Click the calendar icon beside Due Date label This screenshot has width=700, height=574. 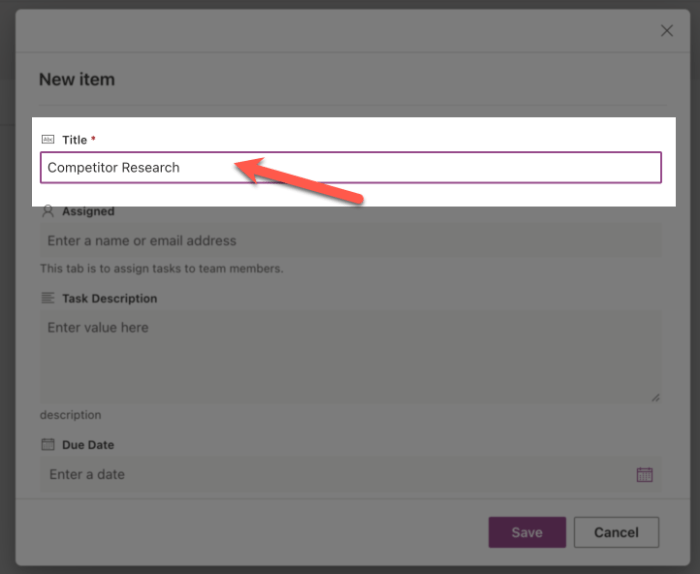tap(48, 445)
